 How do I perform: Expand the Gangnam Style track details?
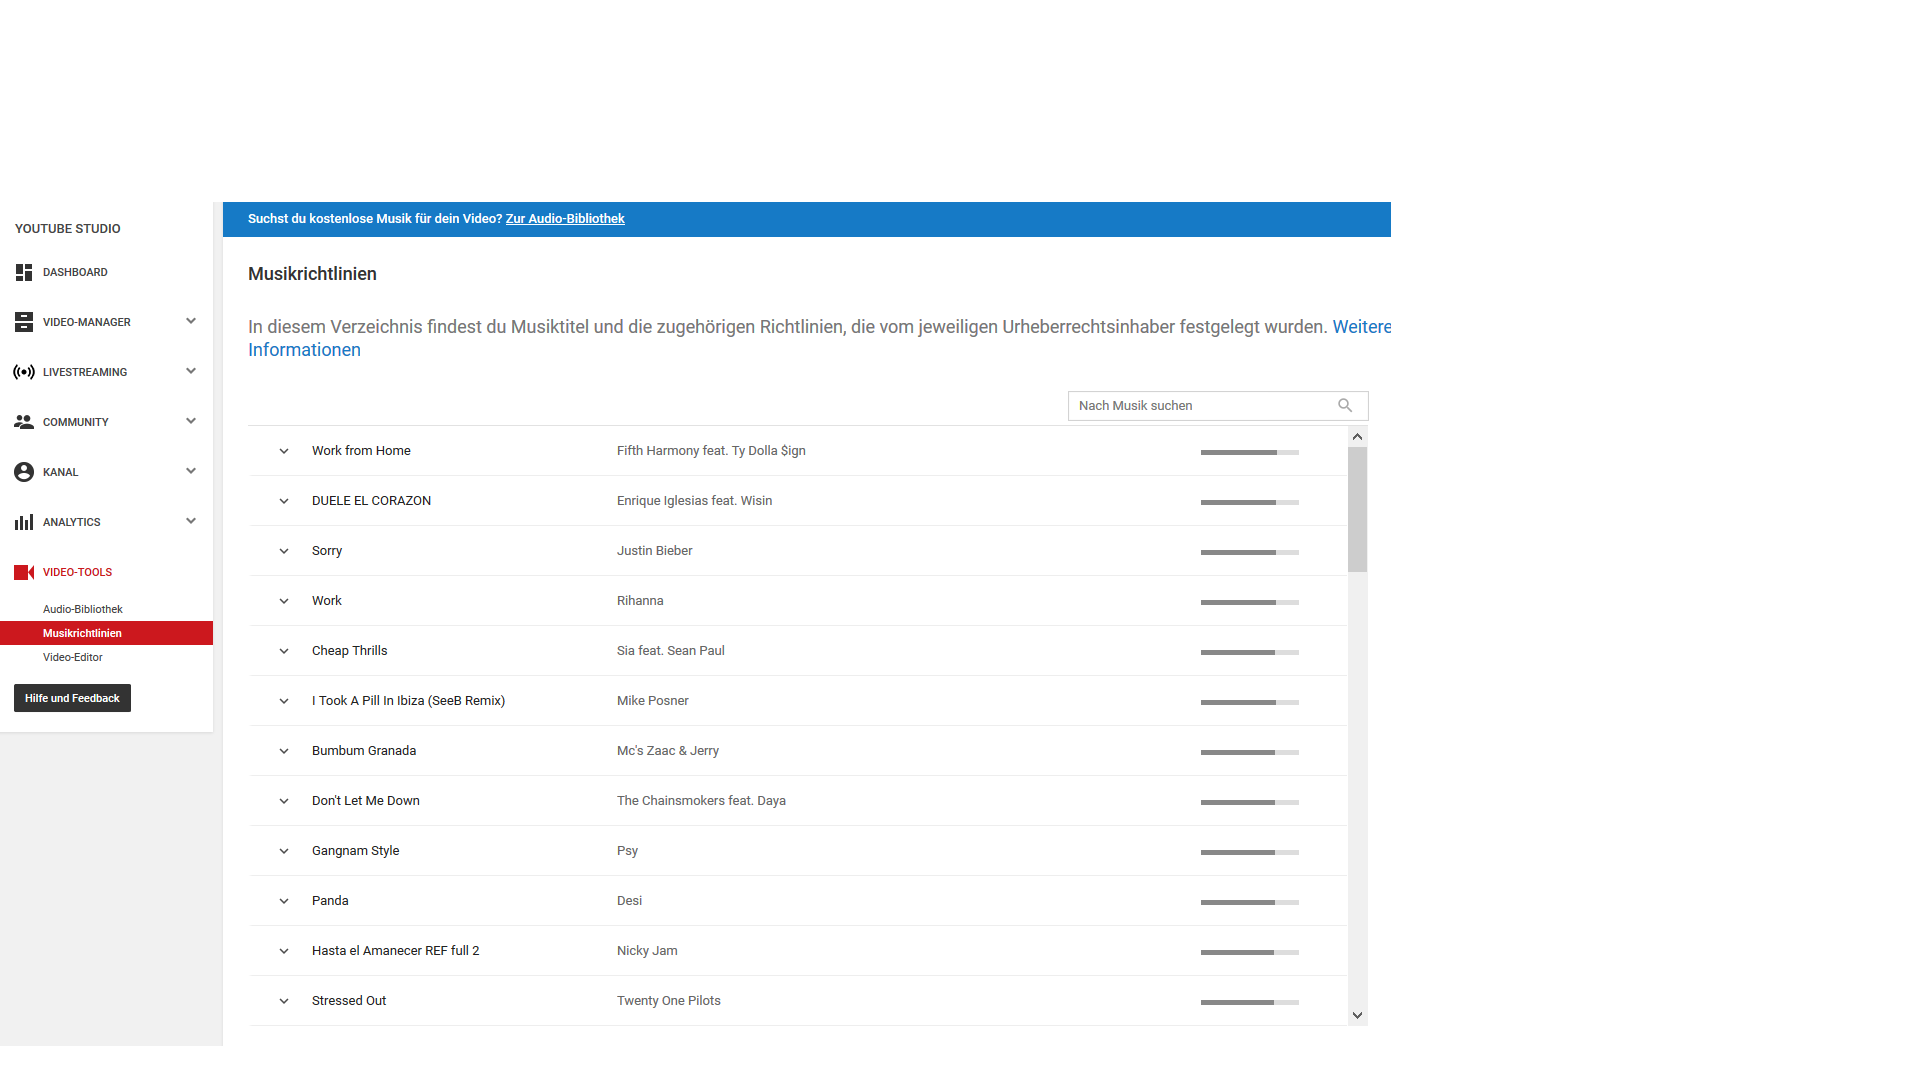click(x=284, y=851)
